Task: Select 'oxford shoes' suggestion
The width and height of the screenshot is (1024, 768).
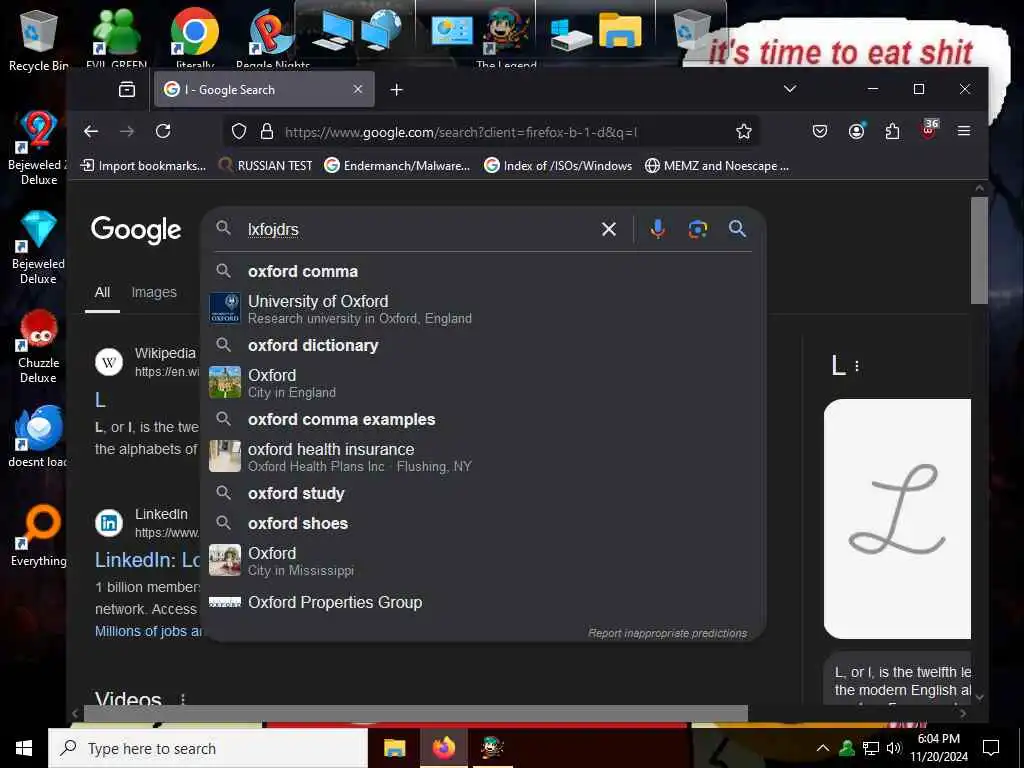Action: click(x=483, y=523)
